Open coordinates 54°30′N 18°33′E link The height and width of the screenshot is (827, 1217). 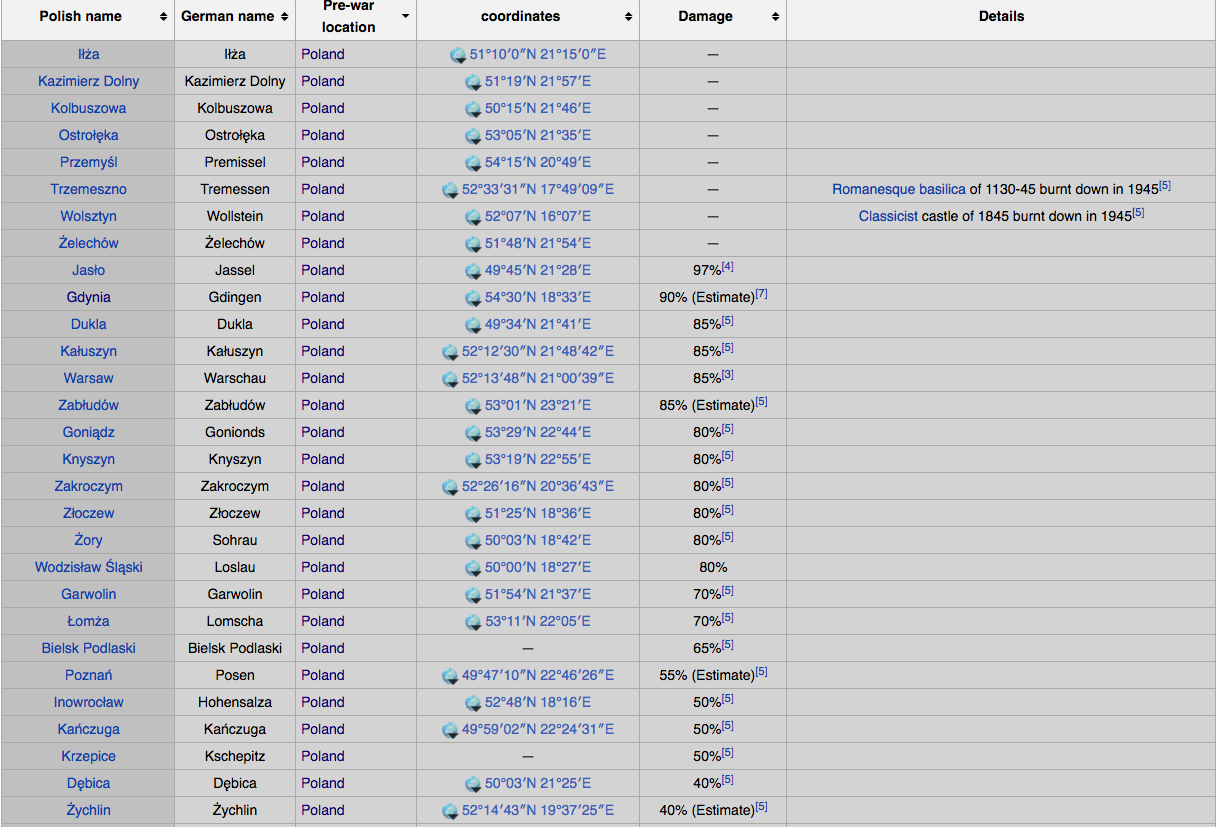coord(538,297)
